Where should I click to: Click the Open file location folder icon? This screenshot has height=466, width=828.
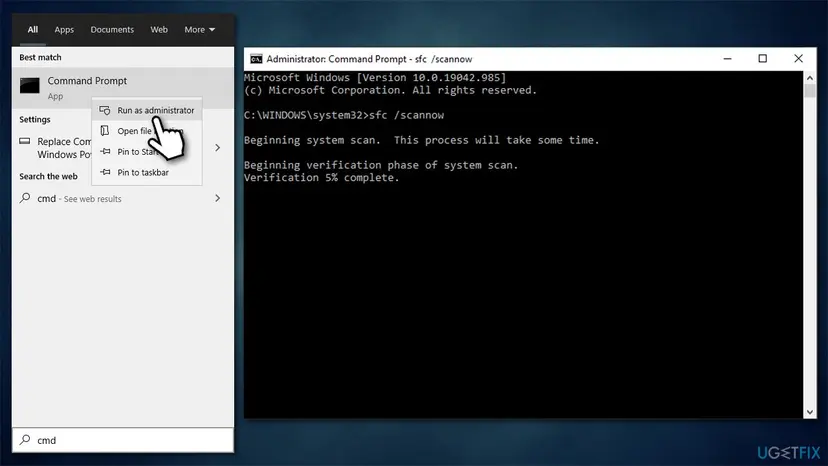click(105, 131)
